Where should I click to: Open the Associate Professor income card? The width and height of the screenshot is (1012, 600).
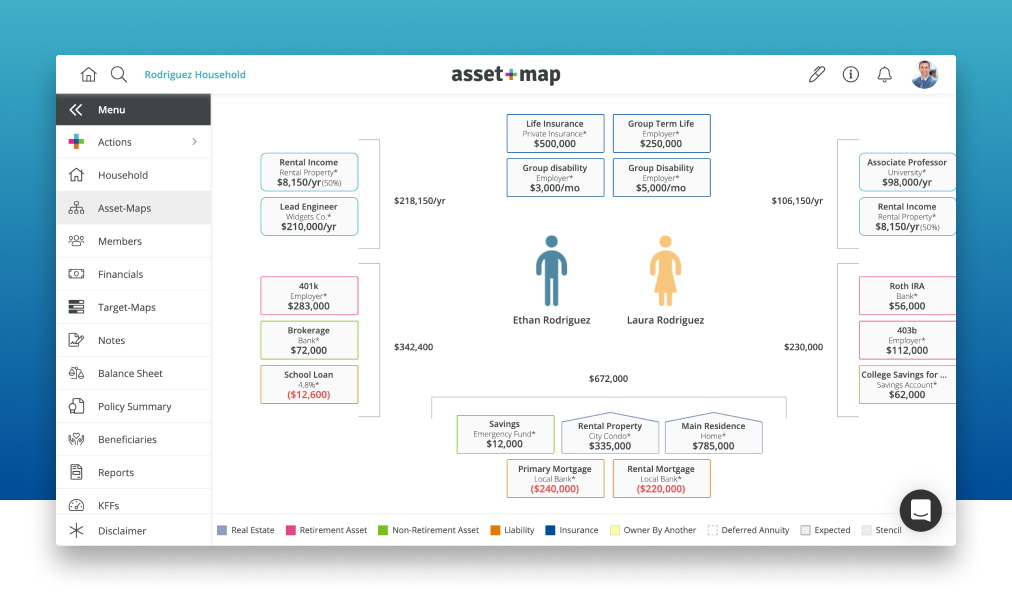pos(907,172)
